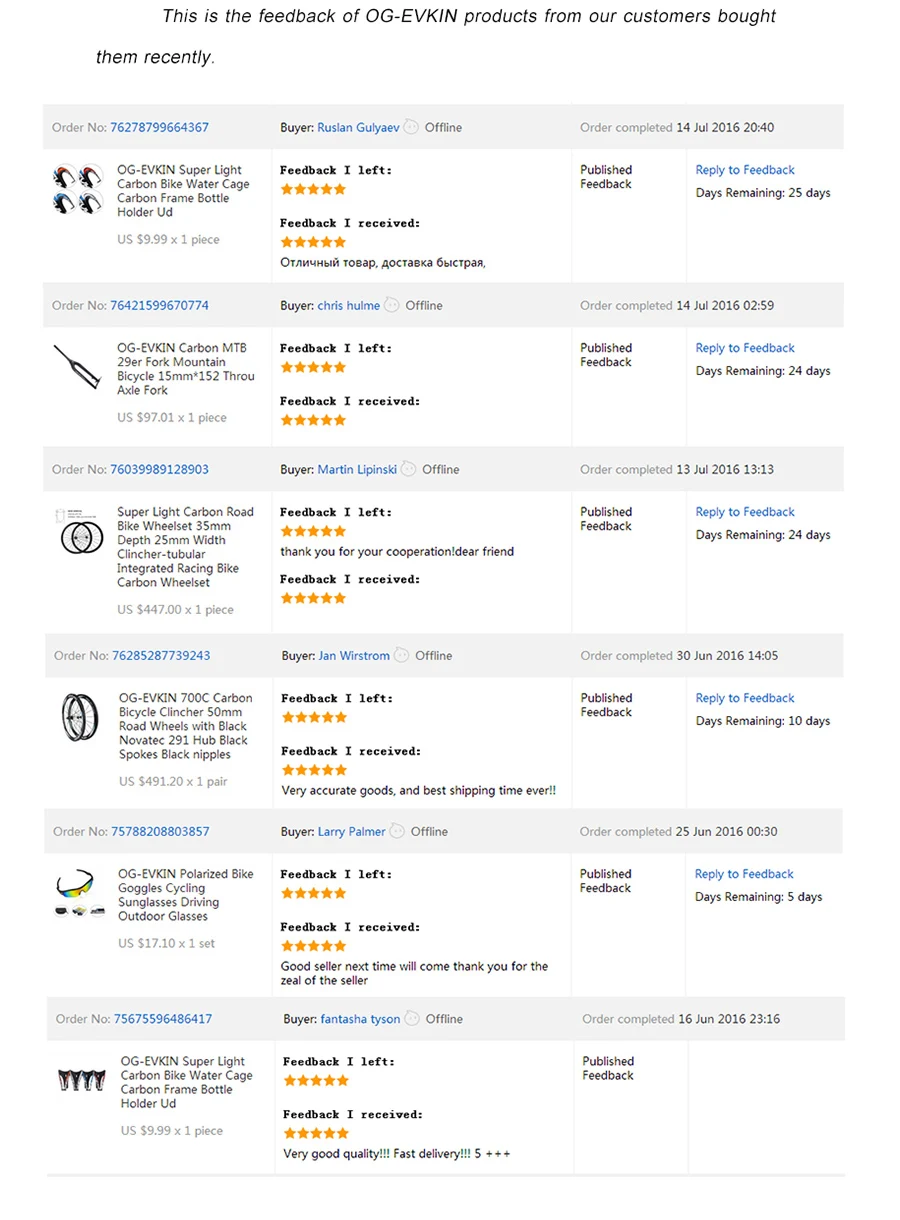This screenshot has height=1220, width=900.
Task: Click chat icon beside Jan Wirstrom
Action: click(x=401, y=655)
